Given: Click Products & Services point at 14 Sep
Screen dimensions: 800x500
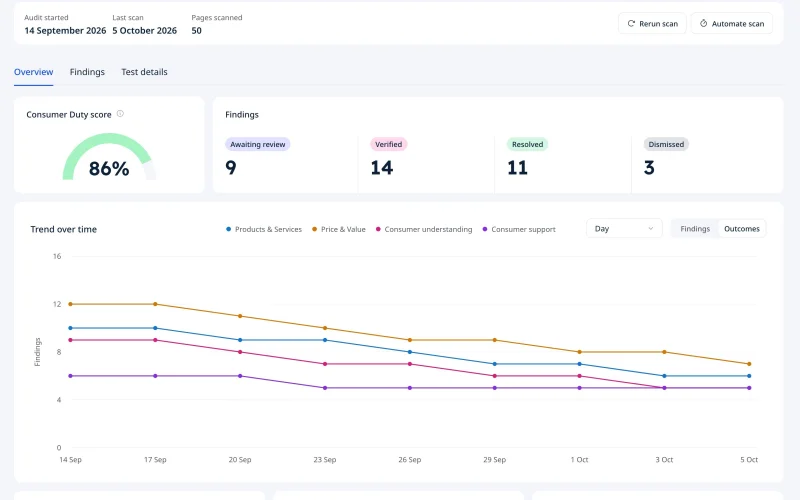Looking at the screenshot, I should pos(70,328).
